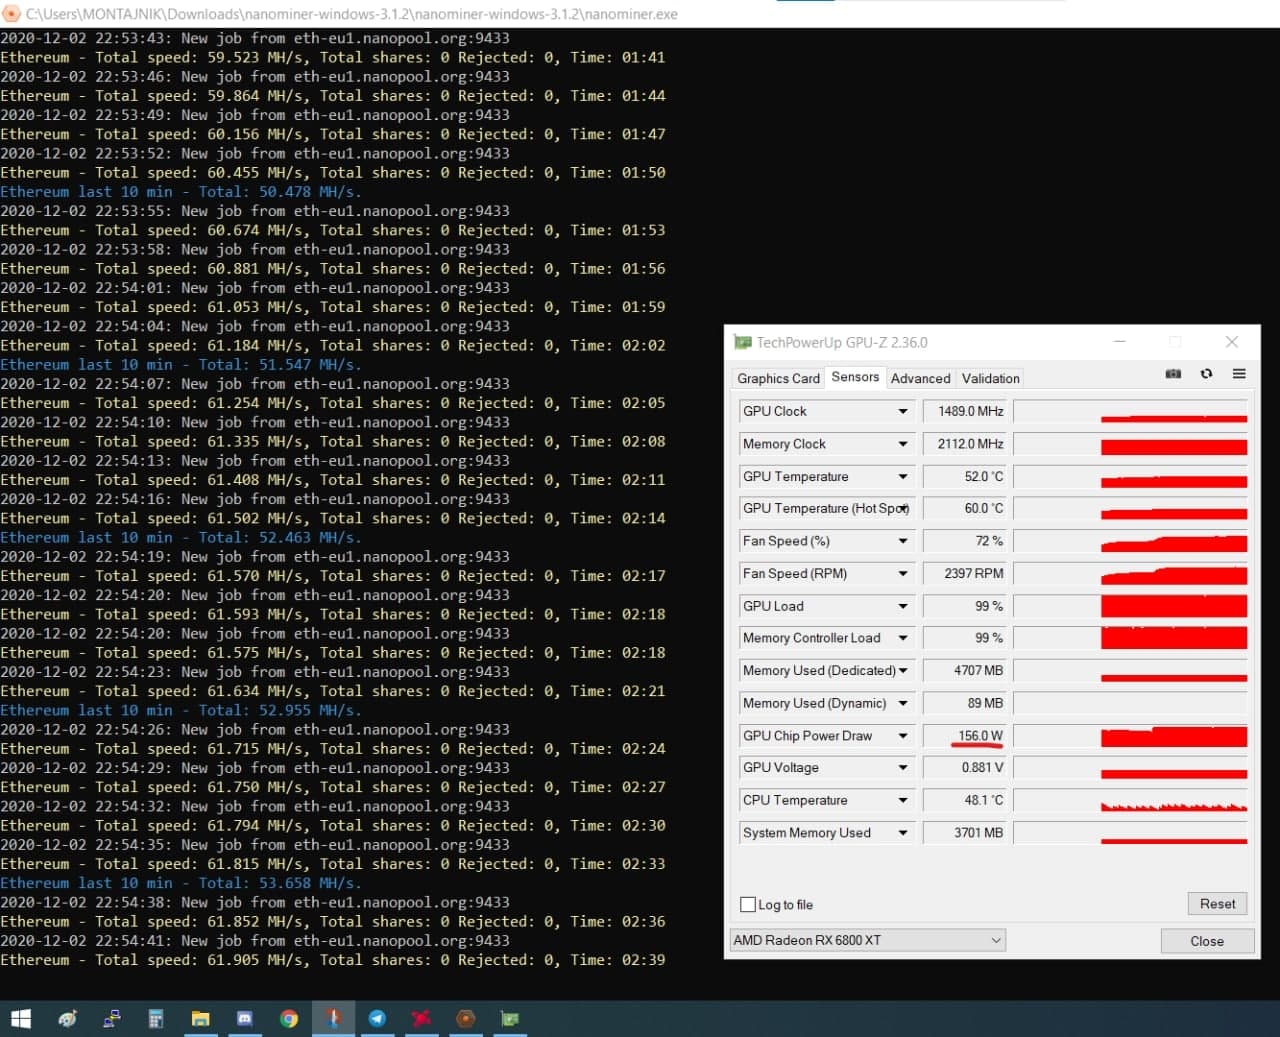
Task: Open File Explorer from the taskbar
Action: pyautogui.click(x=200, y=1018)
